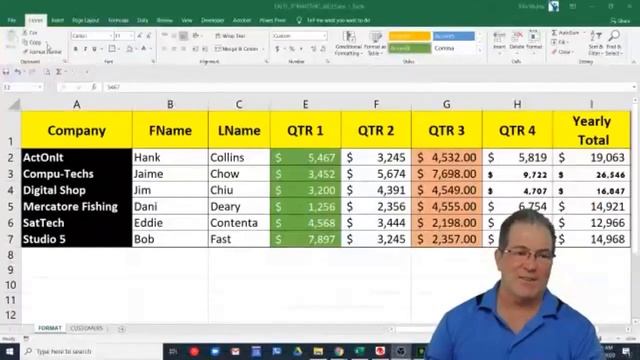Toggle Underline formatting
Screen dimensions: 640x360
[94, 49]
